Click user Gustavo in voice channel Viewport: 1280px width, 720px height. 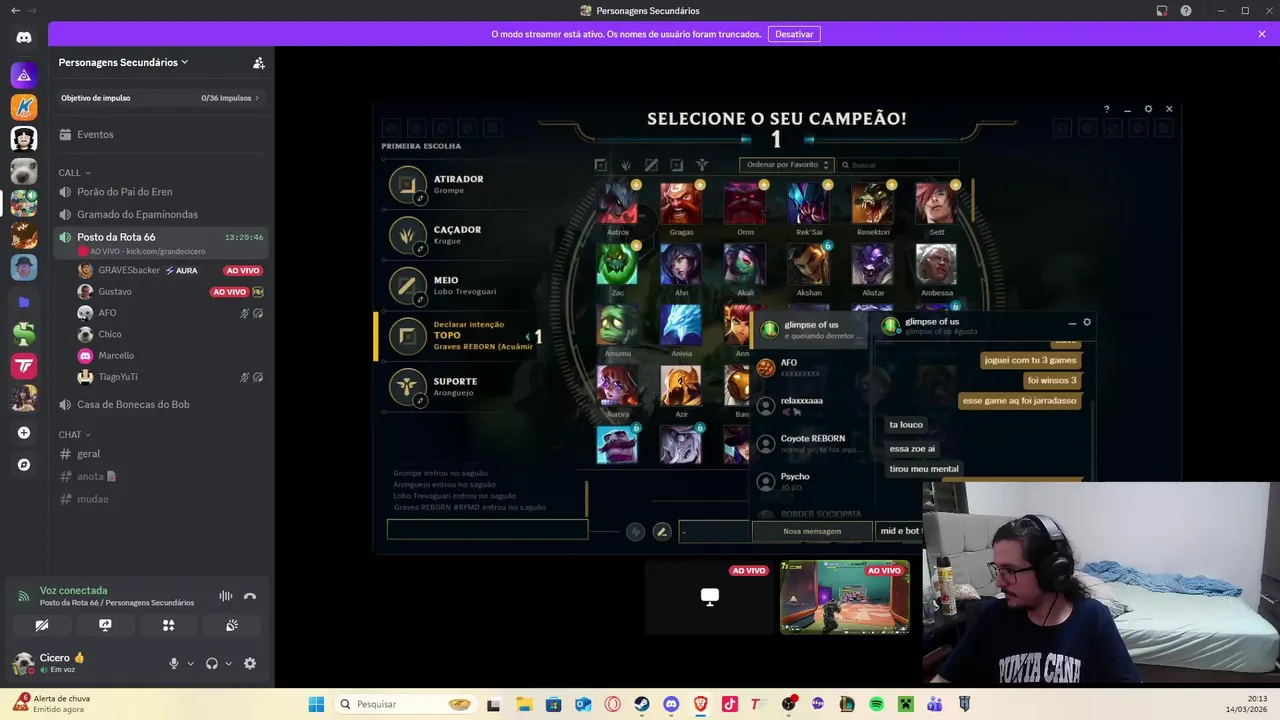click(170, 291)
